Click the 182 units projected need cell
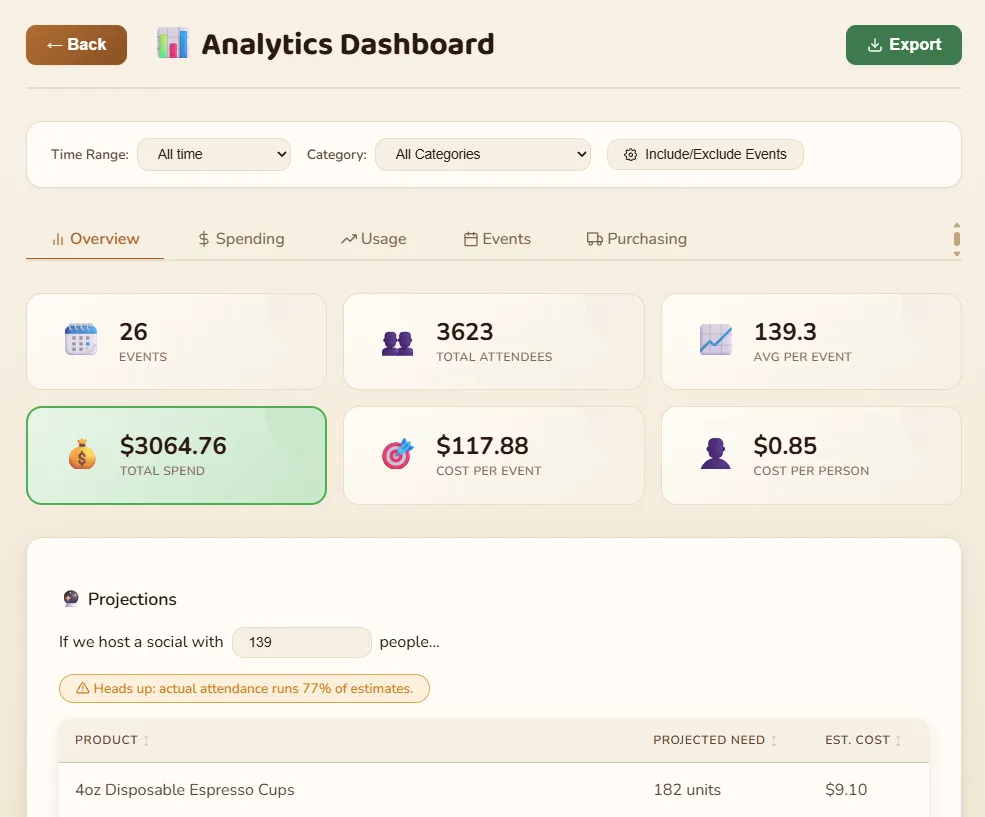Screen dimensions: 985x817 pyautogui.click(x=687, y=790)
